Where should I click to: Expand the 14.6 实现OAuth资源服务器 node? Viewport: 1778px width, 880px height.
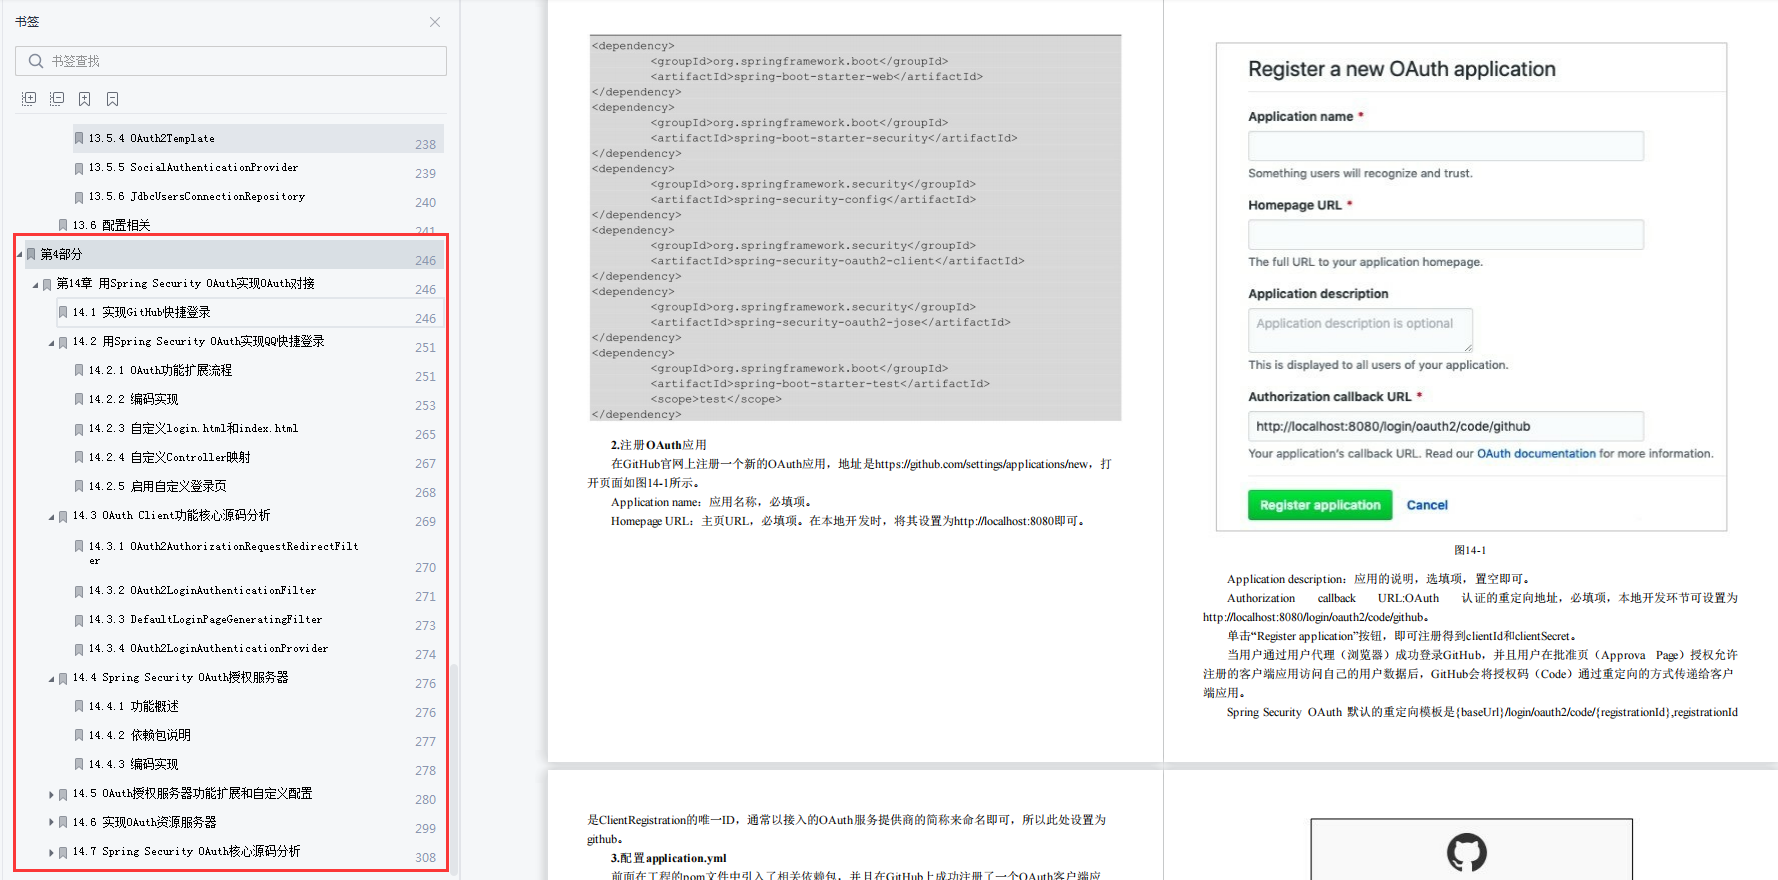click(51, 823)
